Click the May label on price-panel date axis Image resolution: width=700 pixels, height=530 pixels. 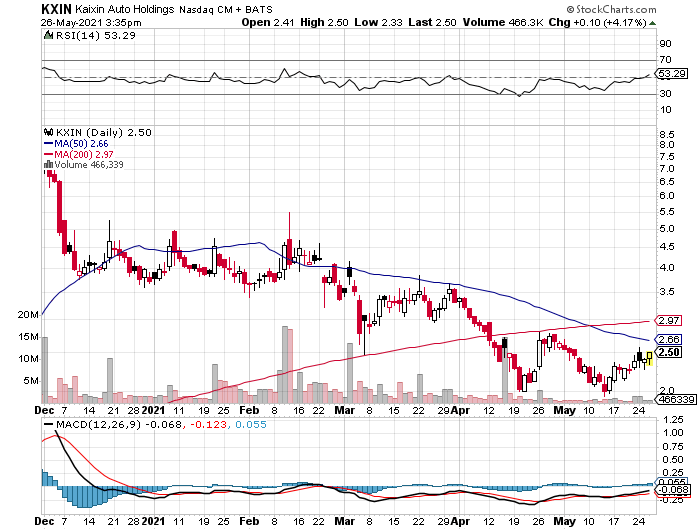(564, 410)
